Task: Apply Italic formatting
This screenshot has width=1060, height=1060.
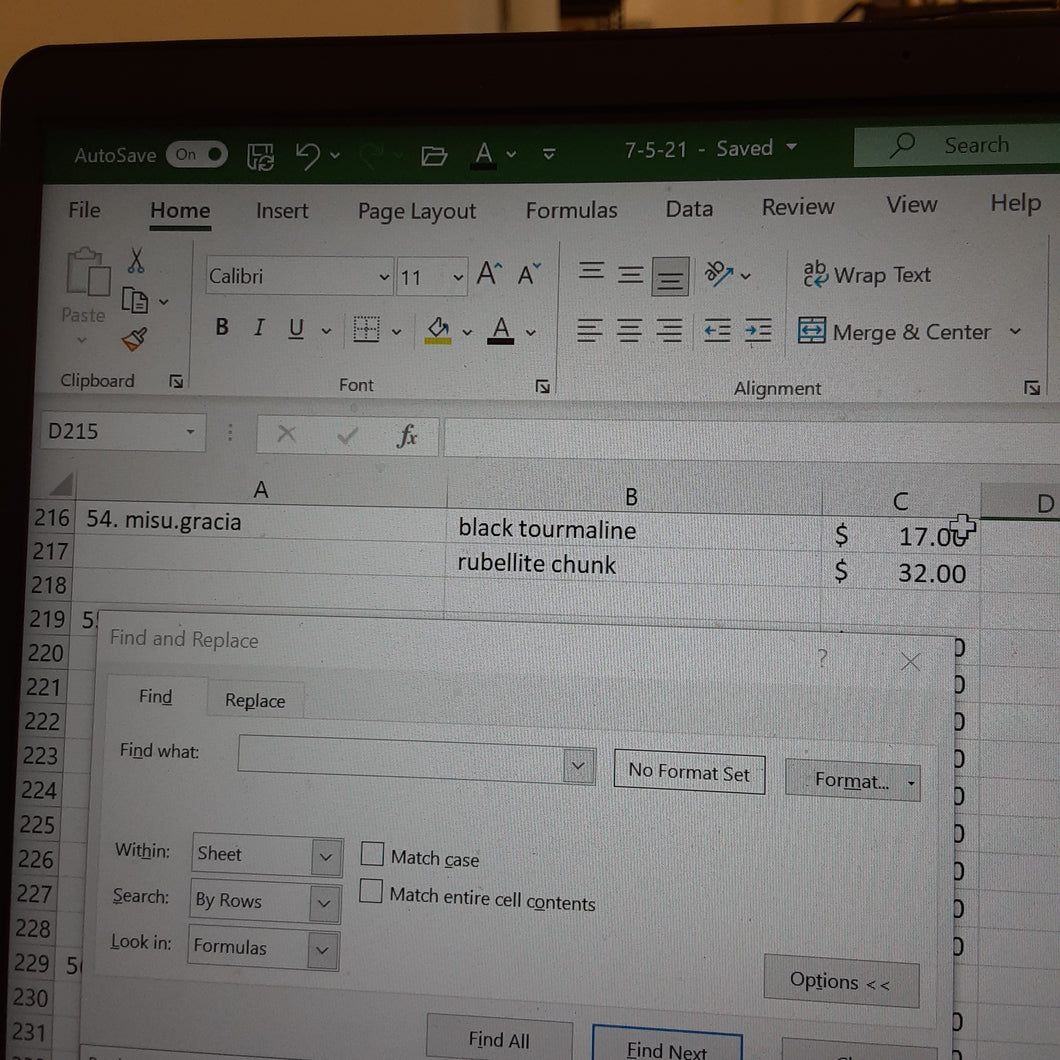Action: point(258,328)
